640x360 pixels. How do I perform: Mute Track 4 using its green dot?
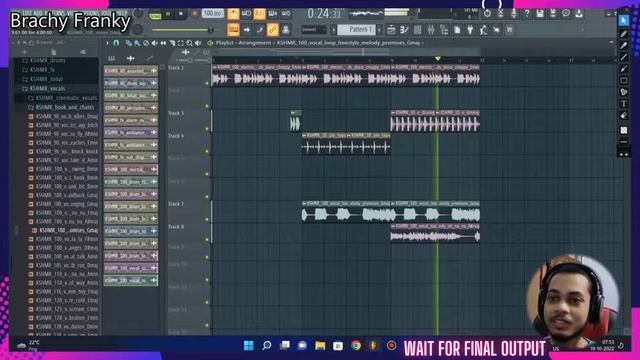point(207,151)
